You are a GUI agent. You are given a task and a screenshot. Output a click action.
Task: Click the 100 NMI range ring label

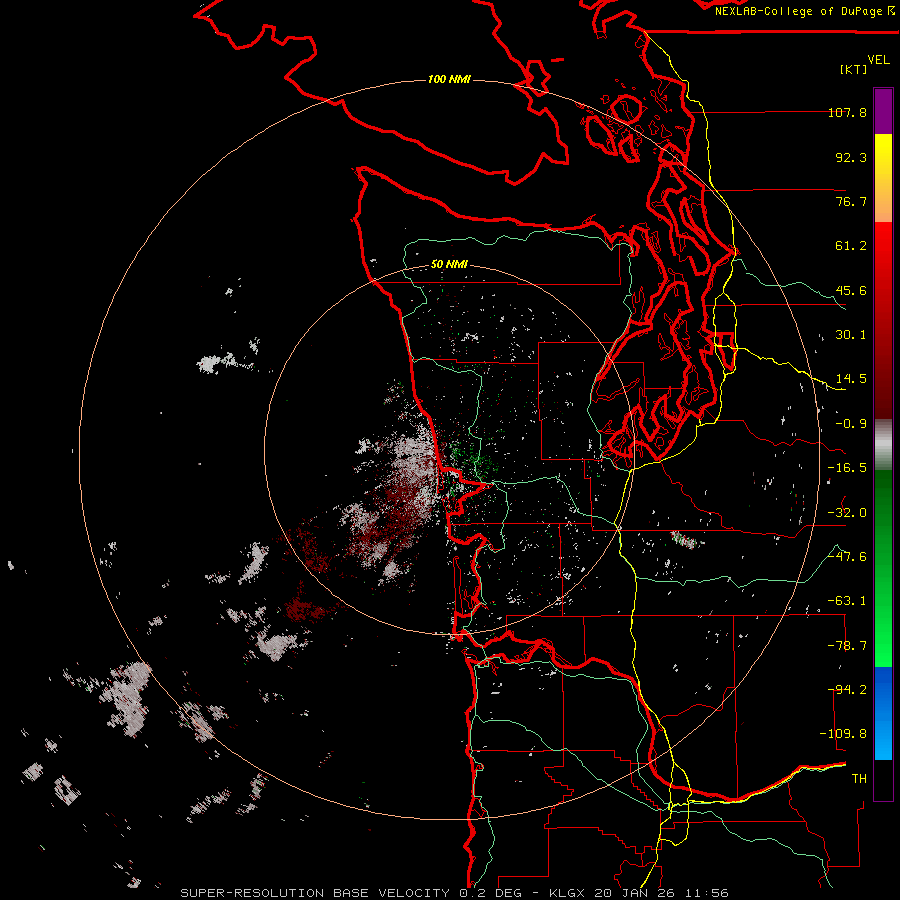[x=449, y=79]
